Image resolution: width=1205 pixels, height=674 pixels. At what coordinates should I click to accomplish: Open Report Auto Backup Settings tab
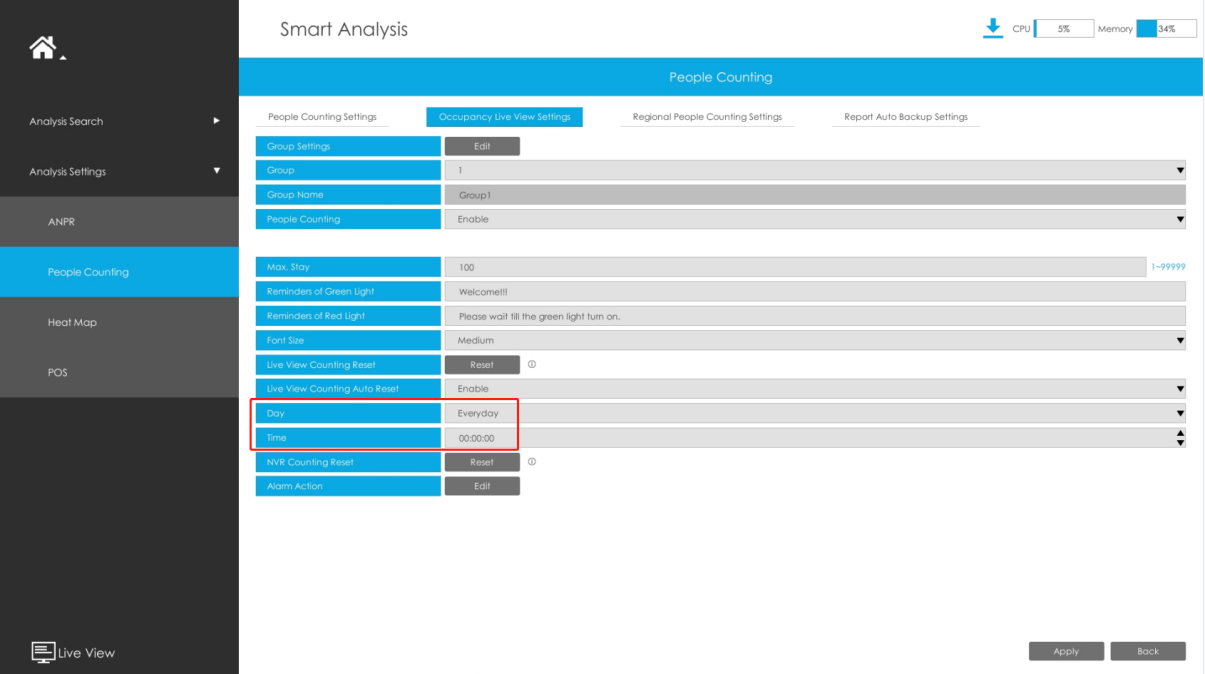point(906,117)
